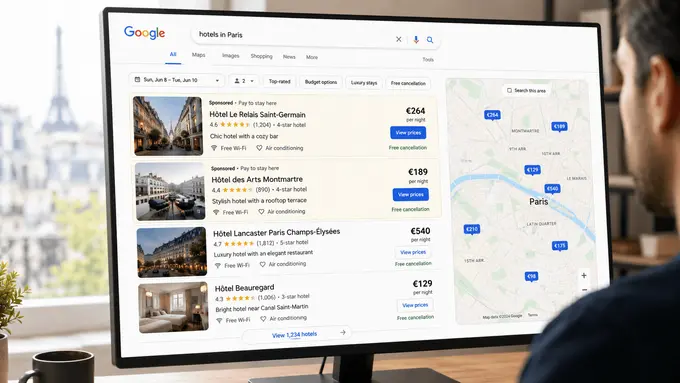The image size is (680, 383).
Task: Open Hôtel Lancaster photo thumbnail
Action: [x=172, y=252]
